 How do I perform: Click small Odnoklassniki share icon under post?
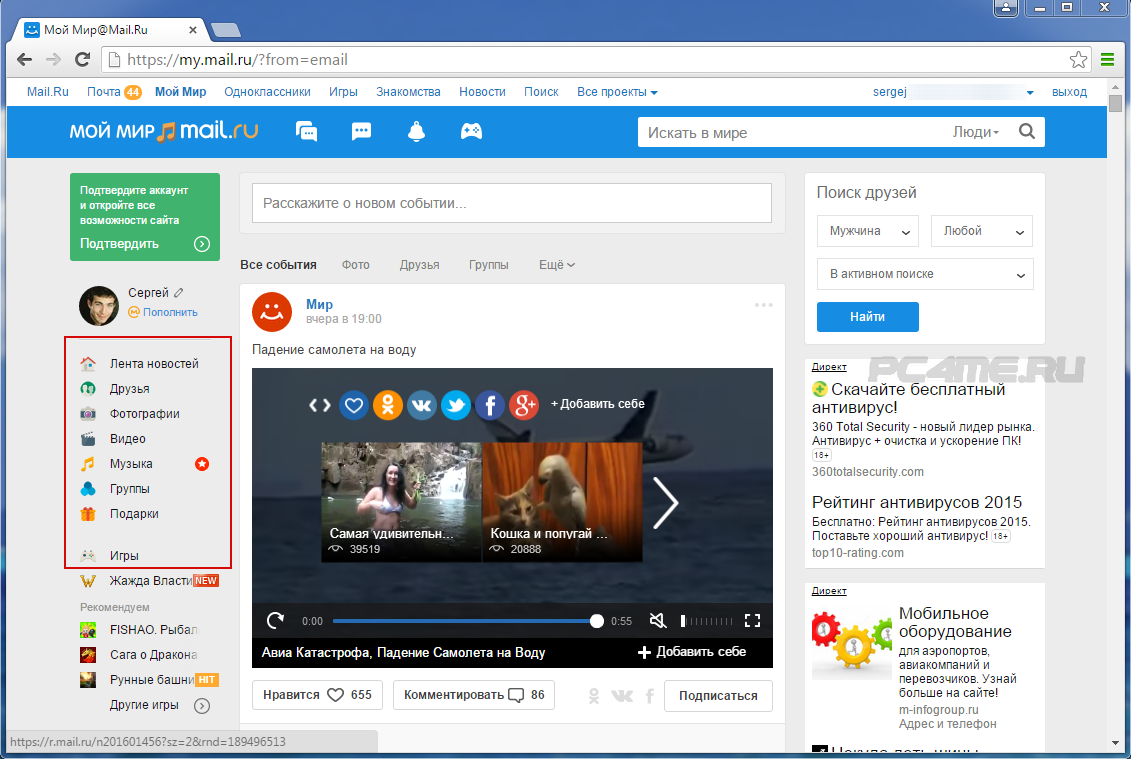[x=594, y=696]
